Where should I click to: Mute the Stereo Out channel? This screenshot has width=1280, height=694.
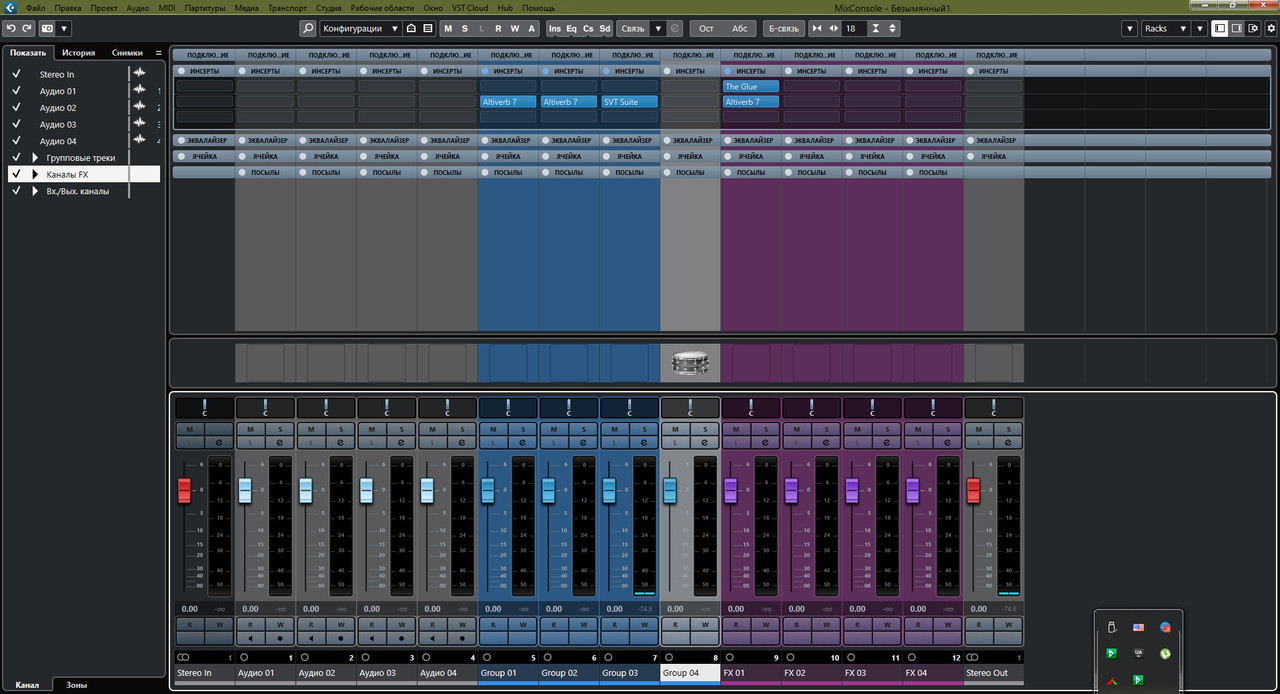coord(979,429)
